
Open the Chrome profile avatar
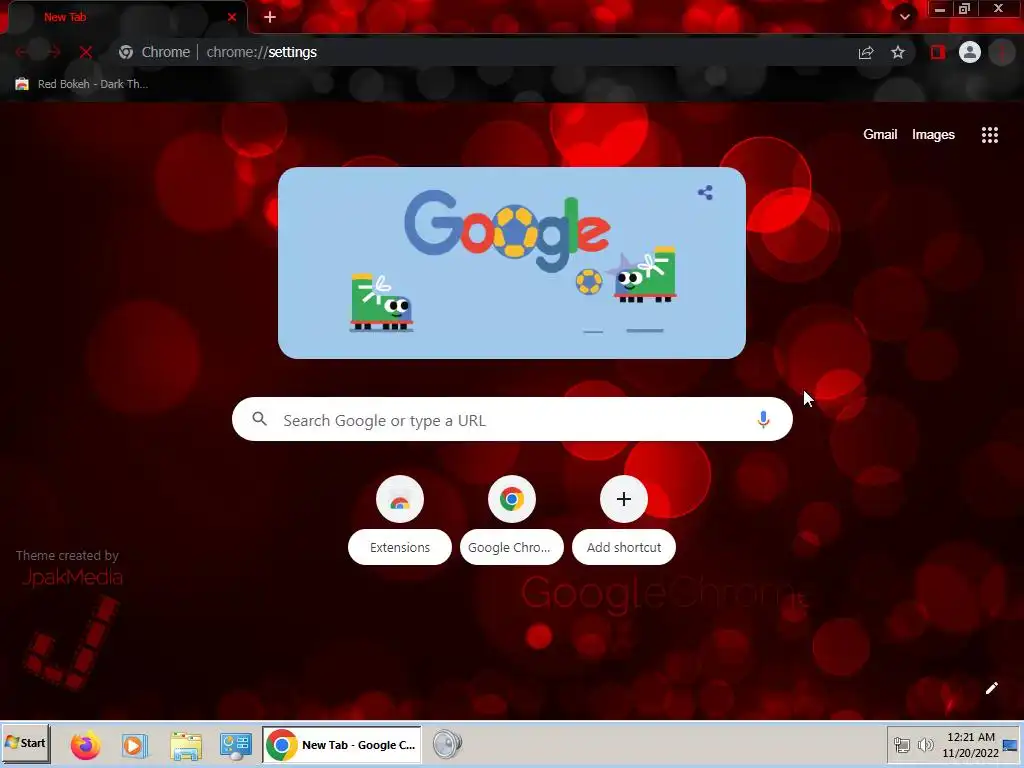(970, 52)
